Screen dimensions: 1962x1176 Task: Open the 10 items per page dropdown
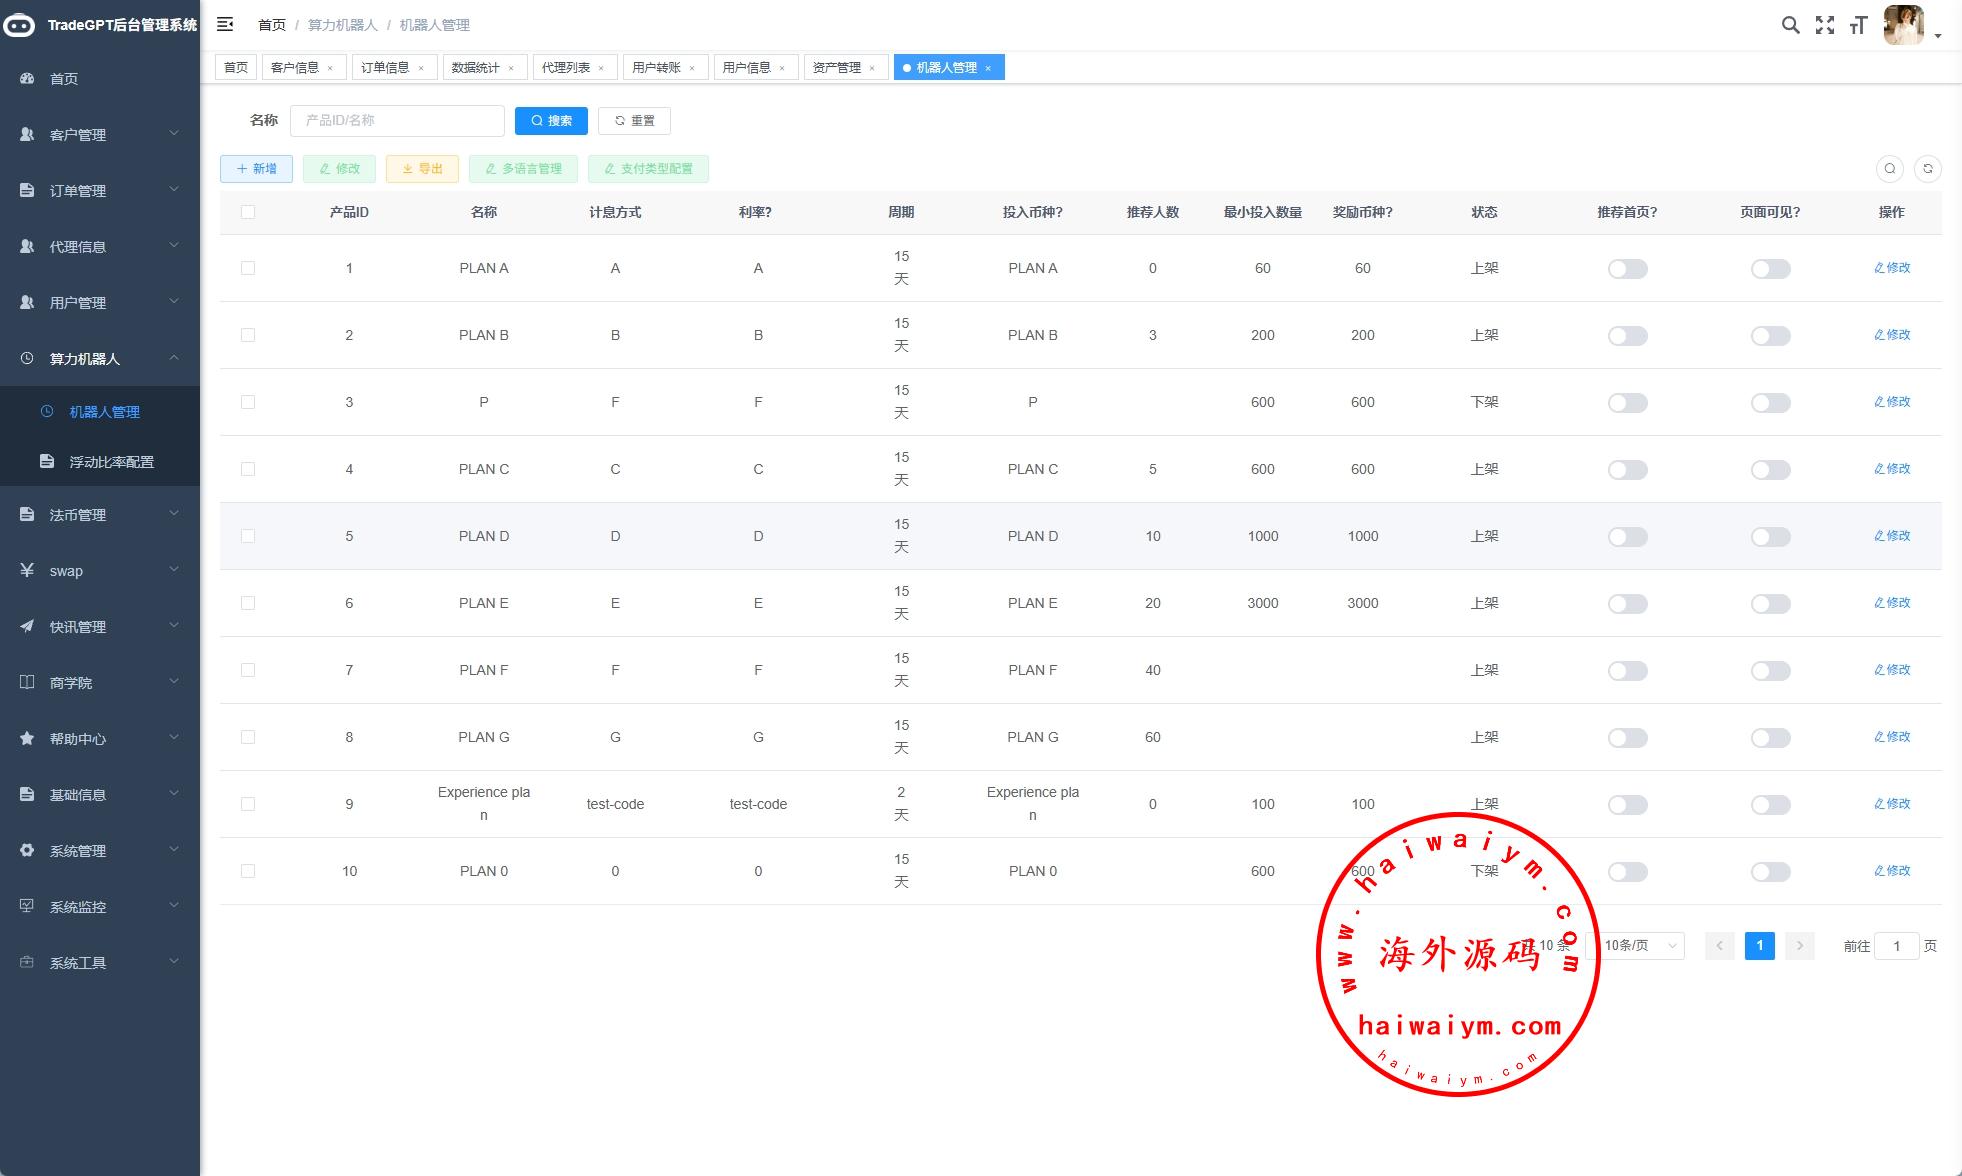(x=1641, y=946)
